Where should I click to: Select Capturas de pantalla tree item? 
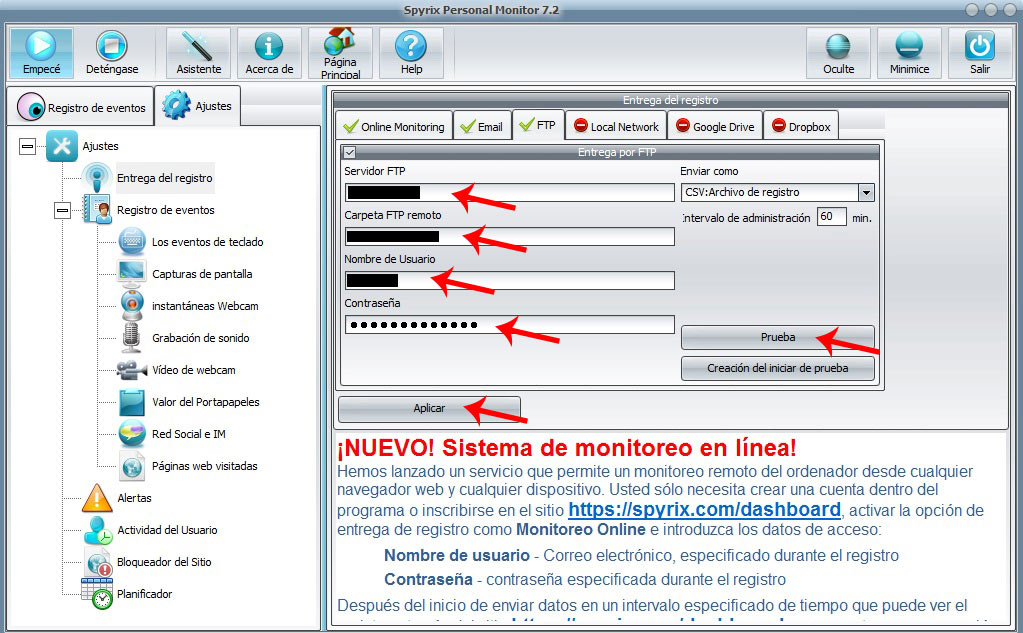[x=202, y=274]
